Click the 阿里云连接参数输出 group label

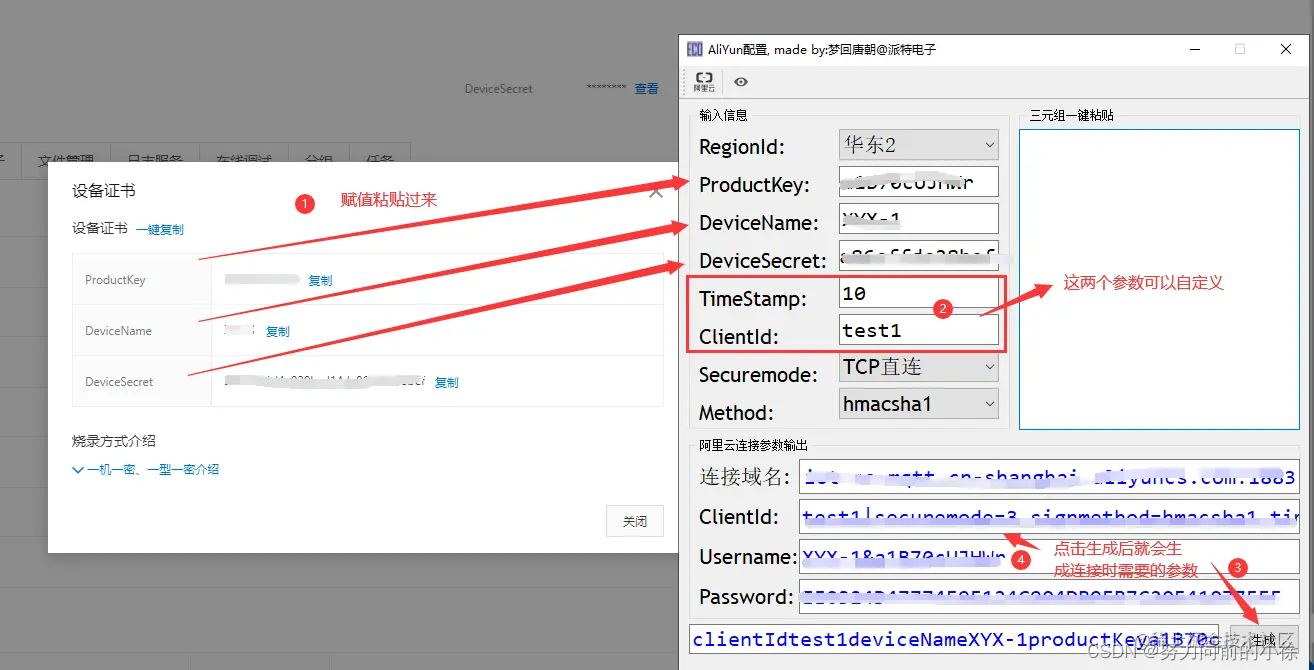[754, 445]
